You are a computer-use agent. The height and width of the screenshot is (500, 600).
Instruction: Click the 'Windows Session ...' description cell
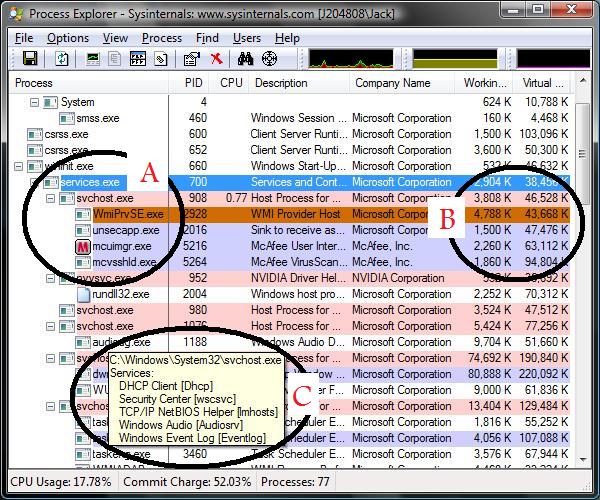tap(298, 119)
